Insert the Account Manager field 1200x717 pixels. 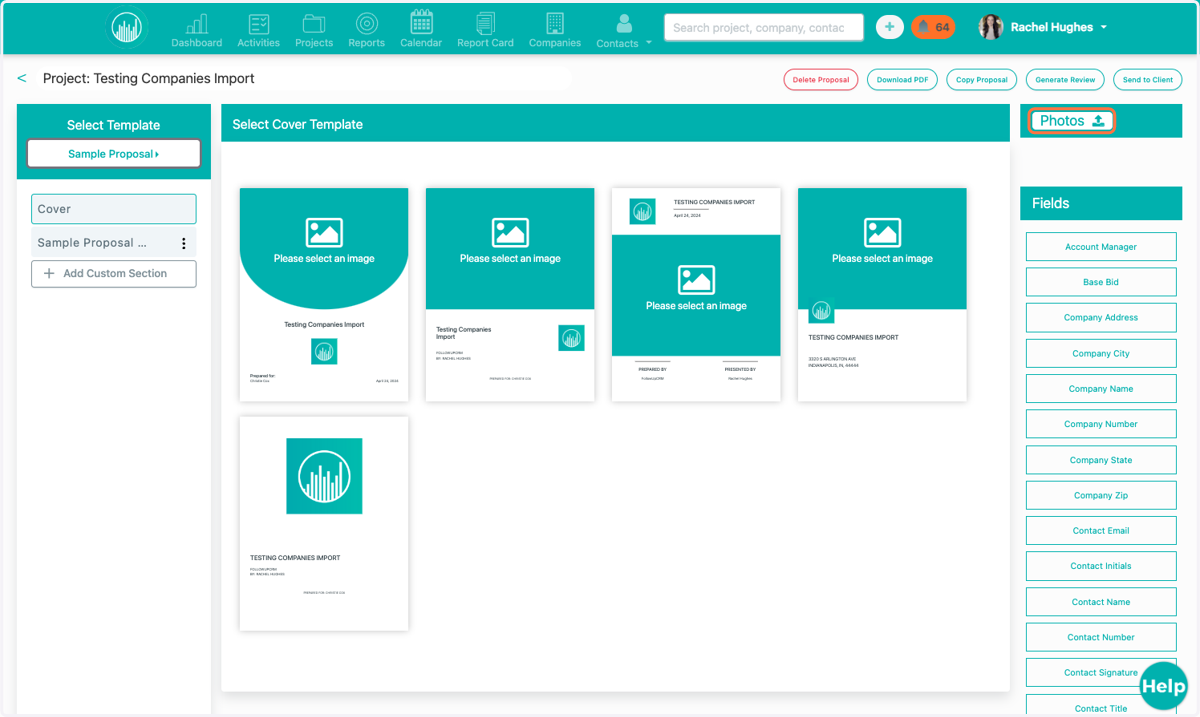[x=1101, y=247]
